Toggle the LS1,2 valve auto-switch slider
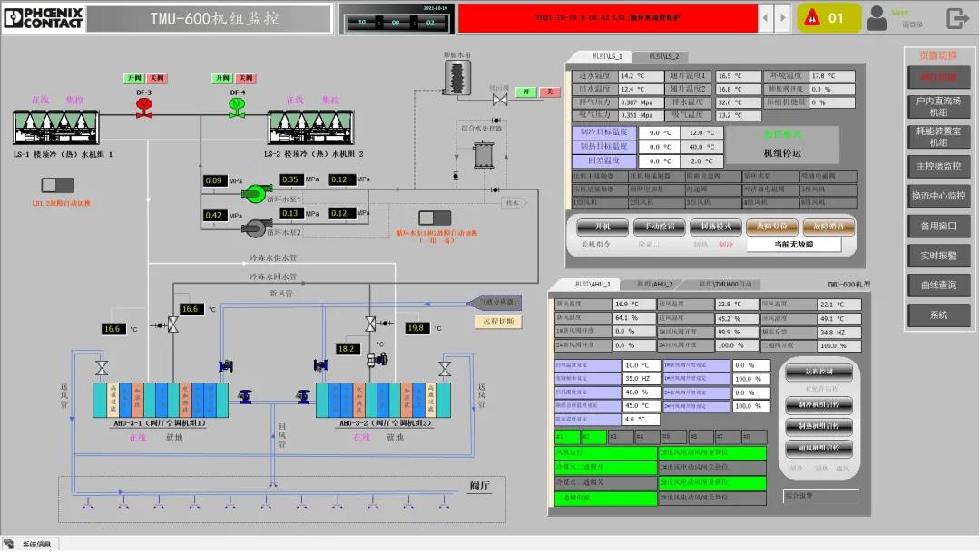980x552 pixels. (x=58, y=185)
